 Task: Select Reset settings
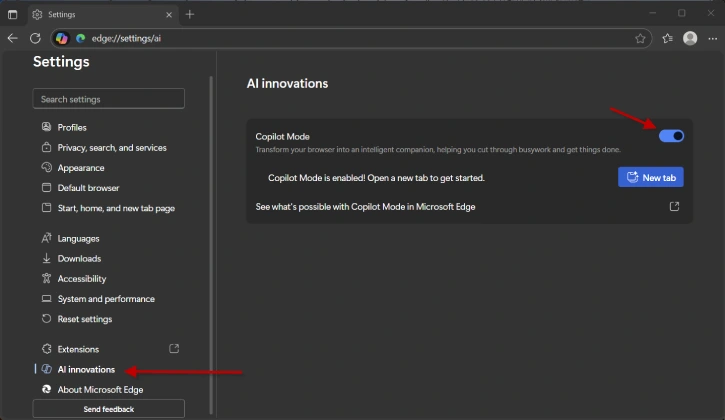click(x=85, y=319)
